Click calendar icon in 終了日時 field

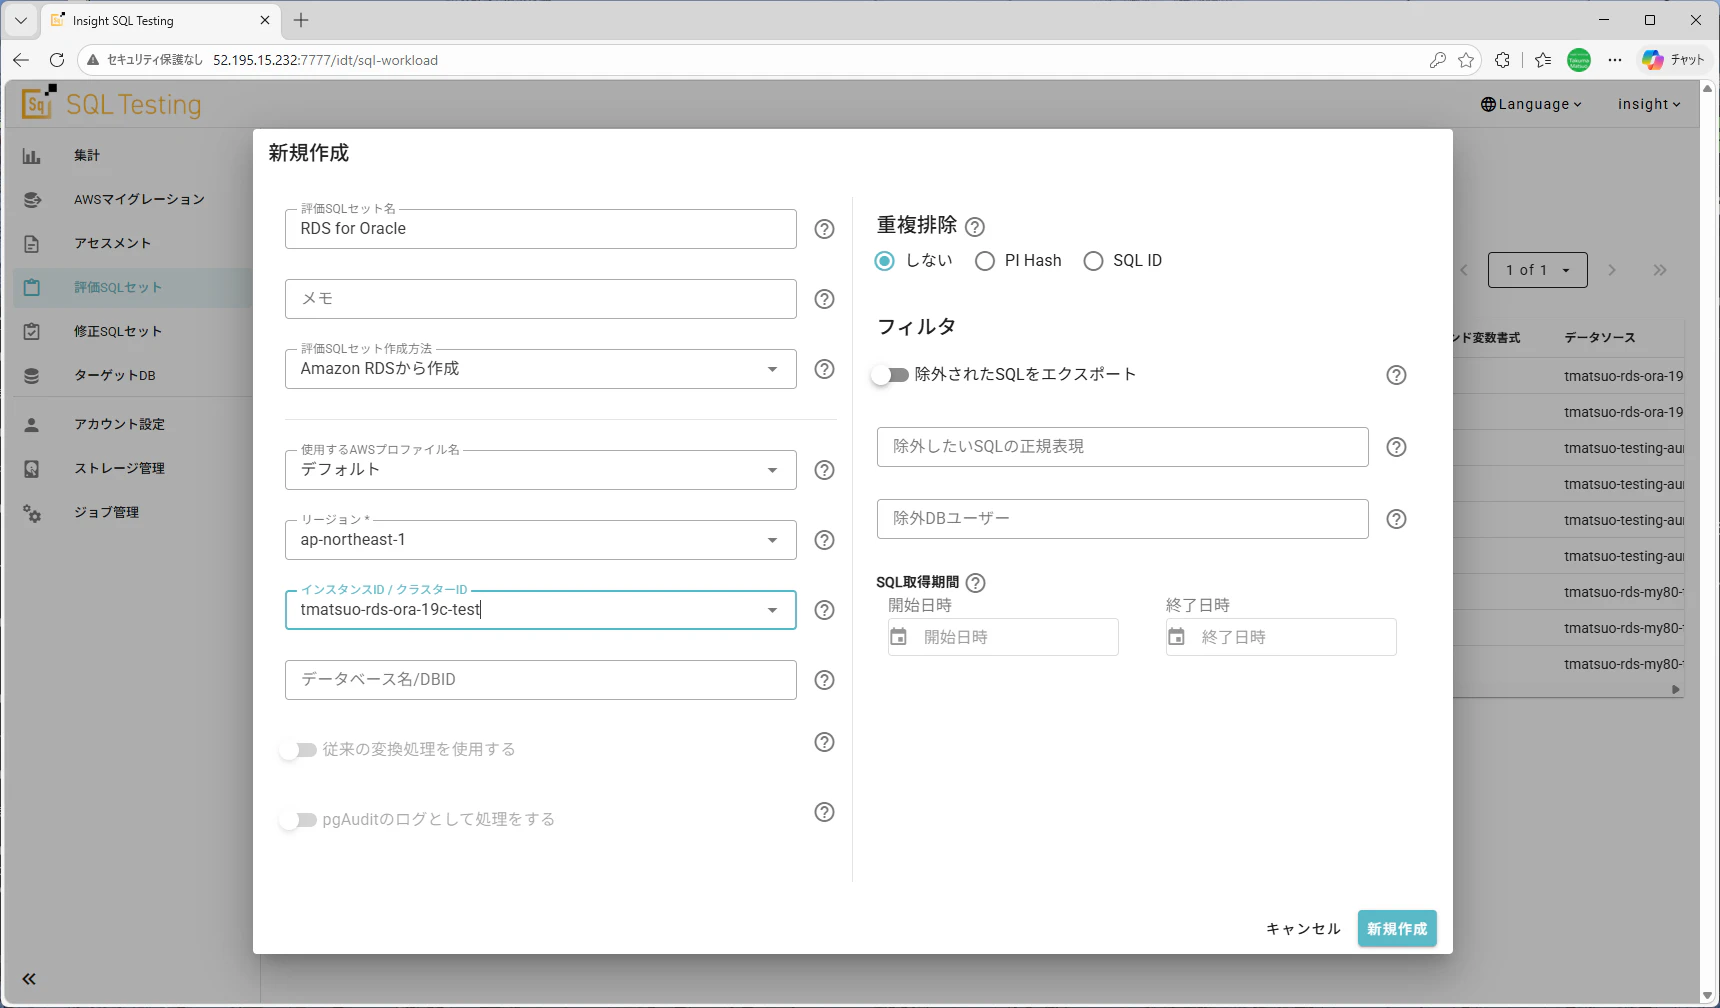1177,637
